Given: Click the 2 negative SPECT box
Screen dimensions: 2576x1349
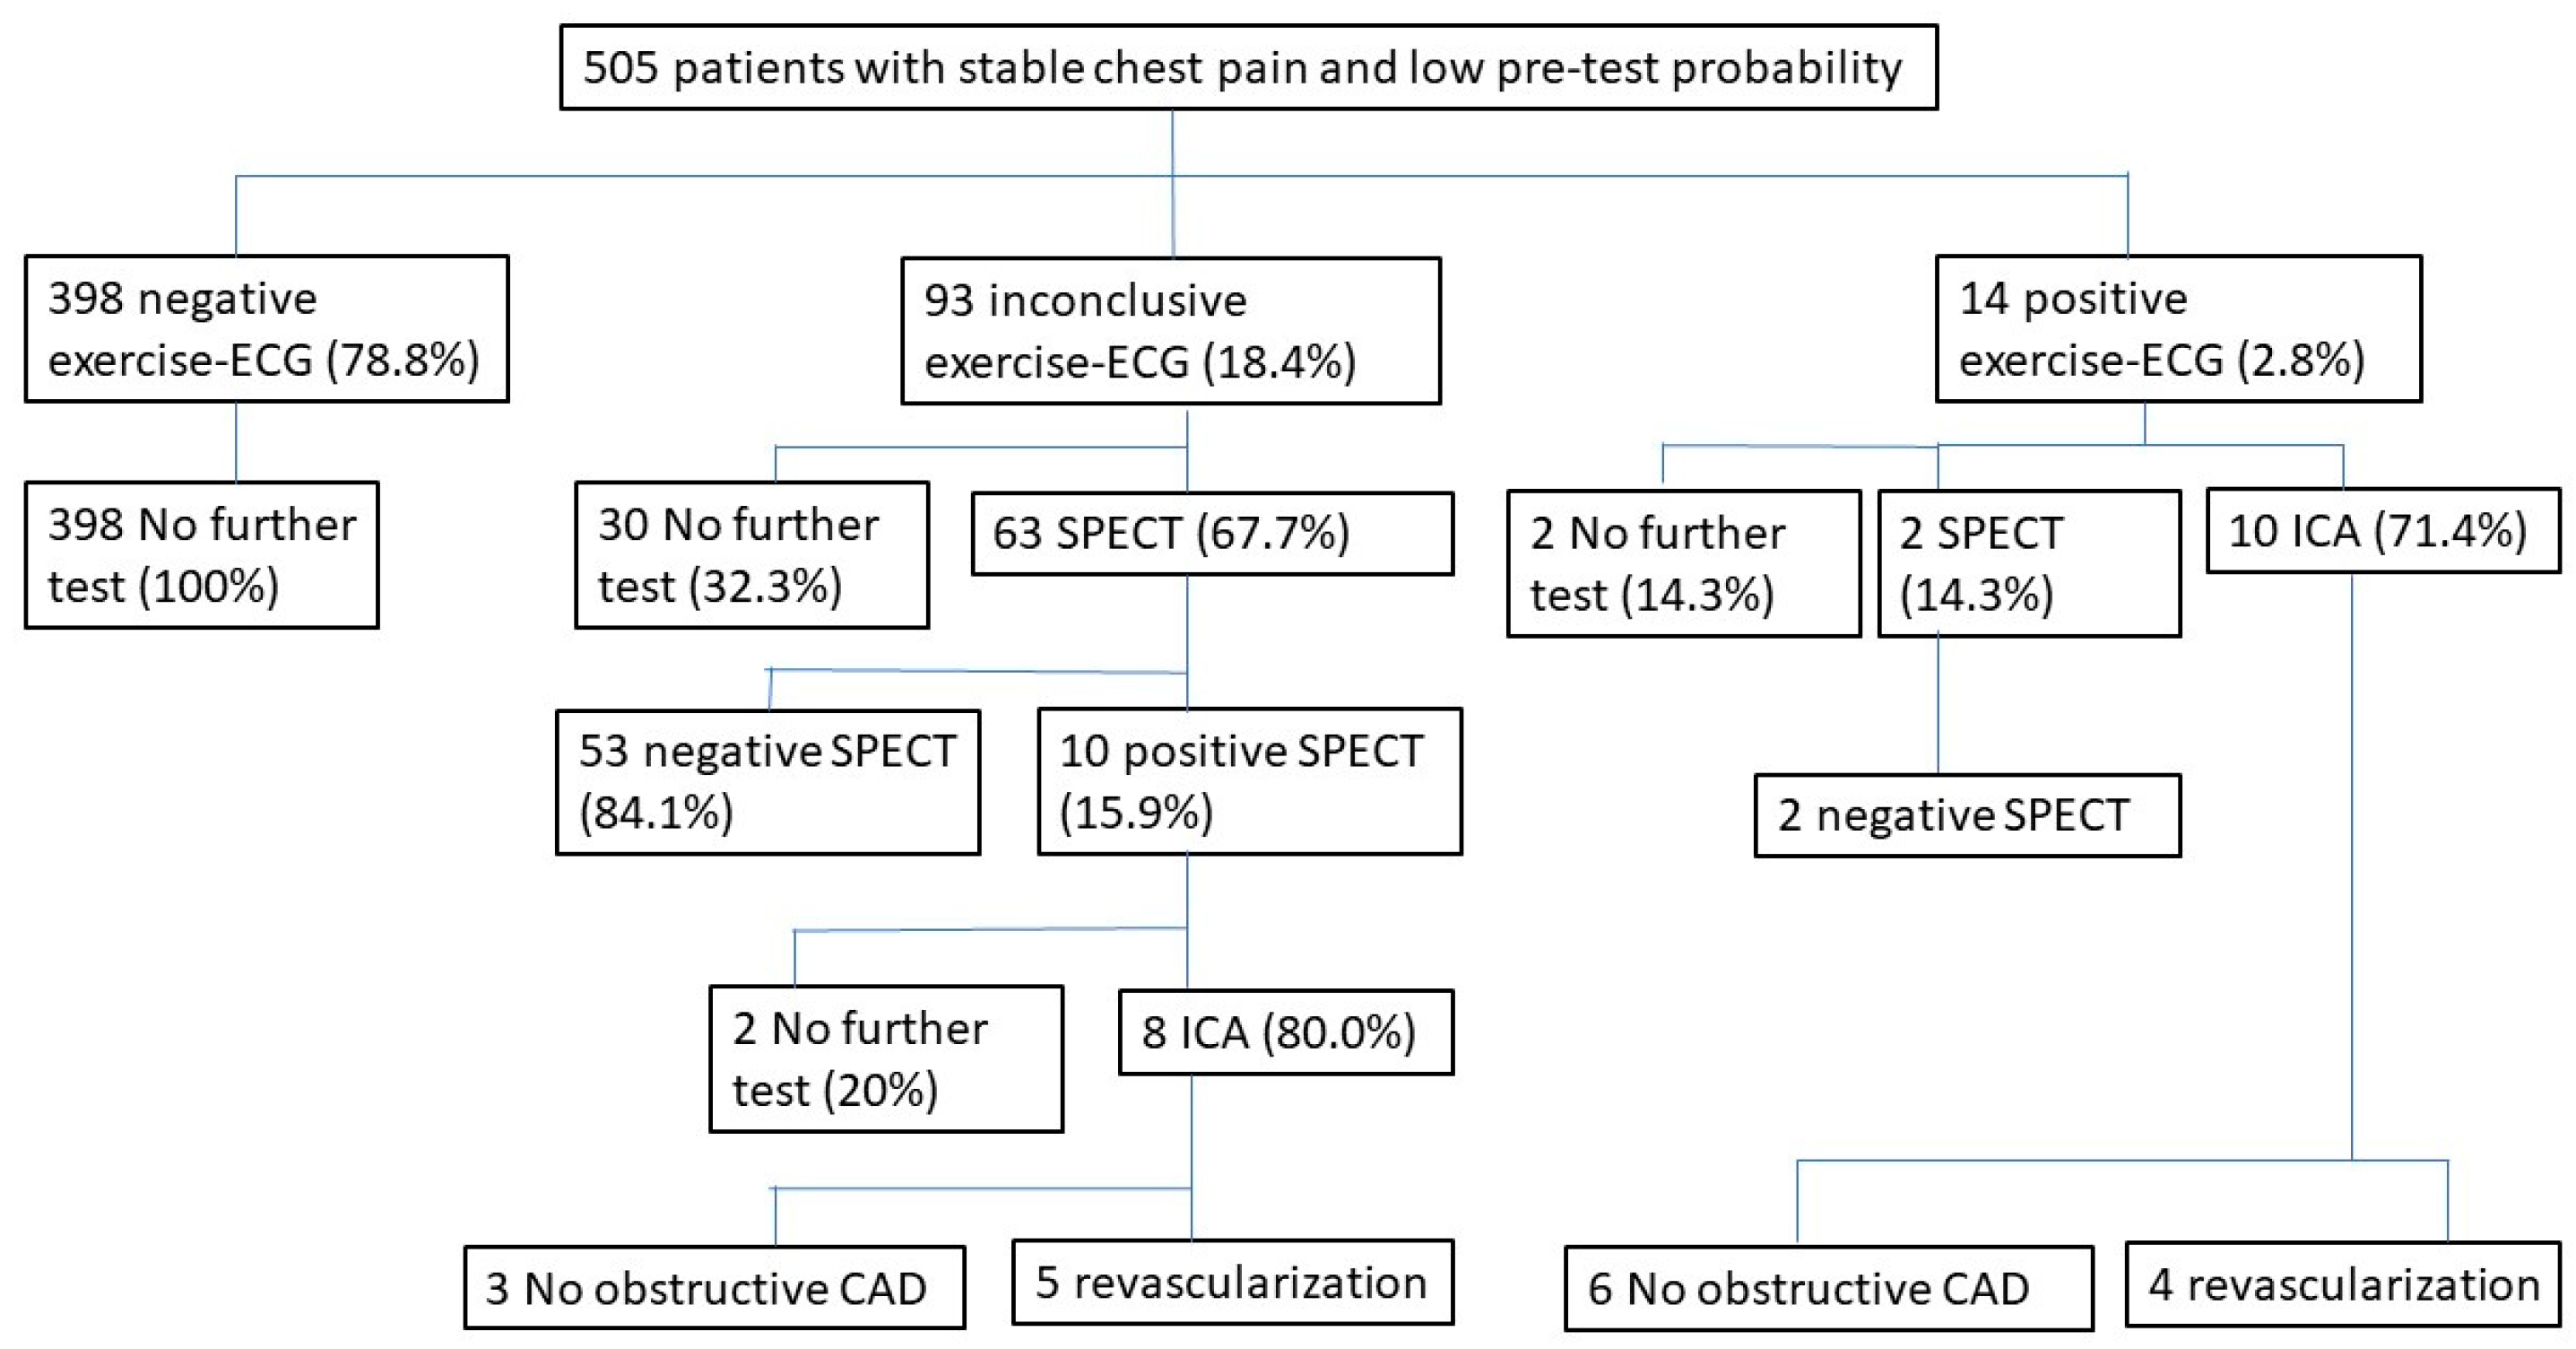Looking at the screenshot, I should pos(1967,815).
